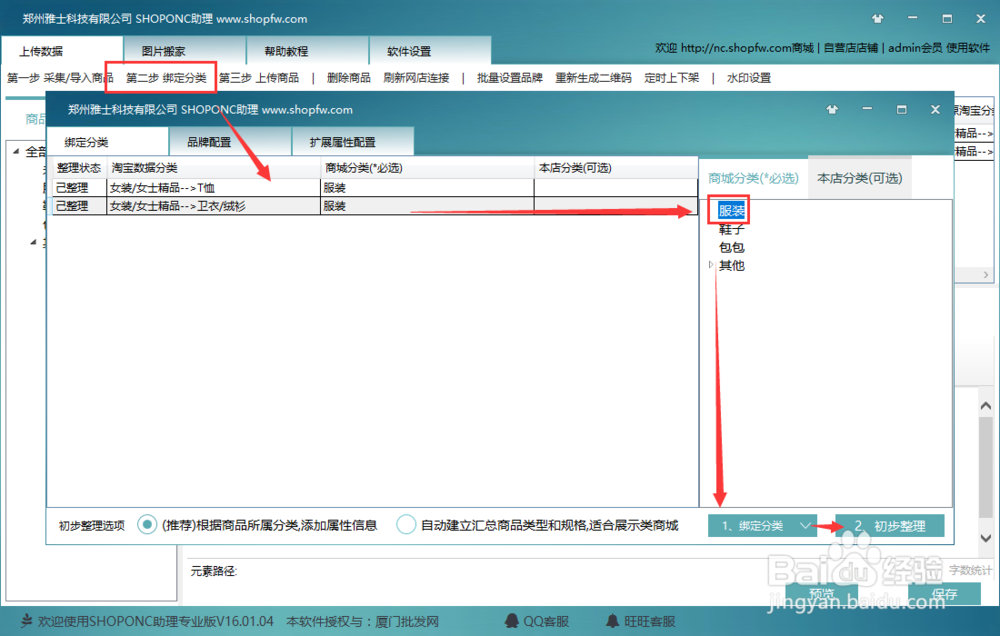Click scroll down arrow in main window scrollbar

986,538
